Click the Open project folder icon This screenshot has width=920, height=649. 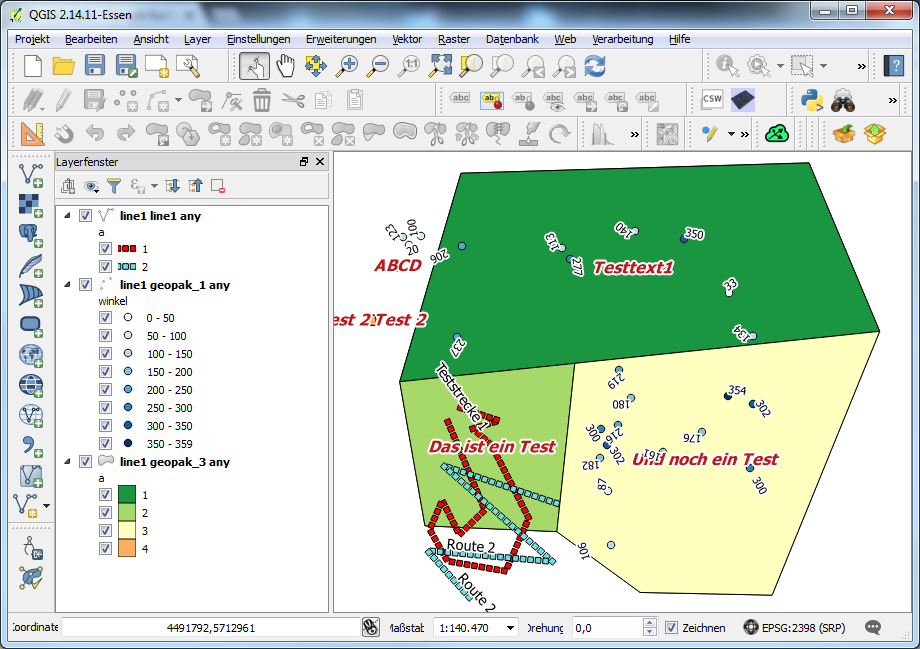tap(64, 66)
